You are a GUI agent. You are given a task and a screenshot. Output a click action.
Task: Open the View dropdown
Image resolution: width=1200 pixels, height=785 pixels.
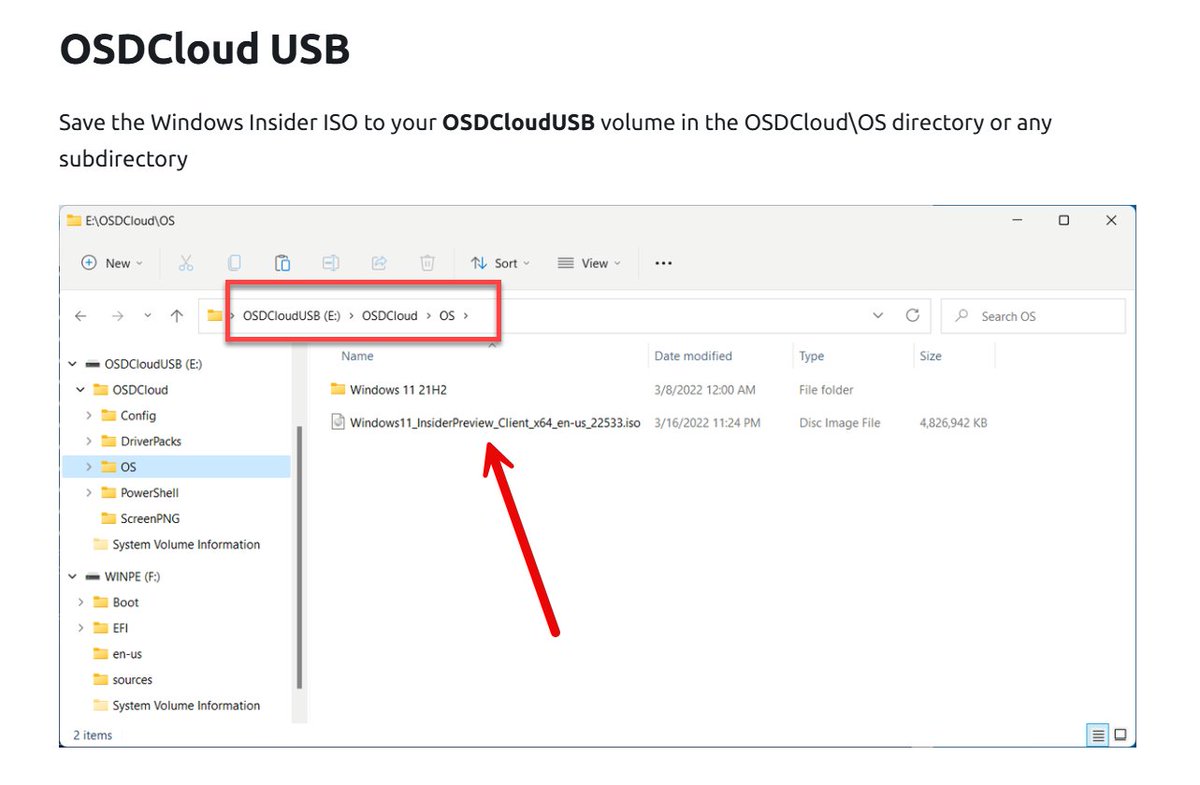[x=589, y=263]
